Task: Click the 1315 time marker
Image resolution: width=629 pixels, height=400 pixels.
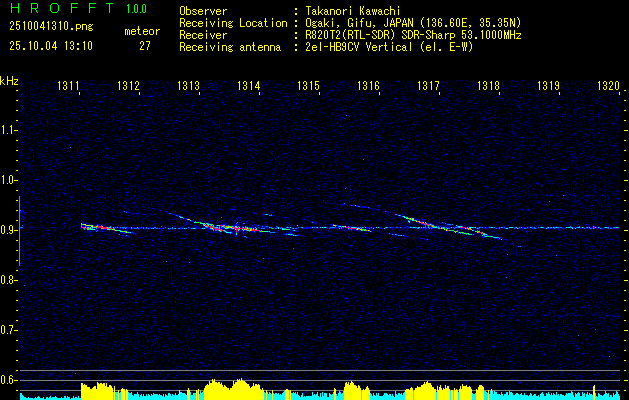Action: pyautogui.click(x=308, y=86)
